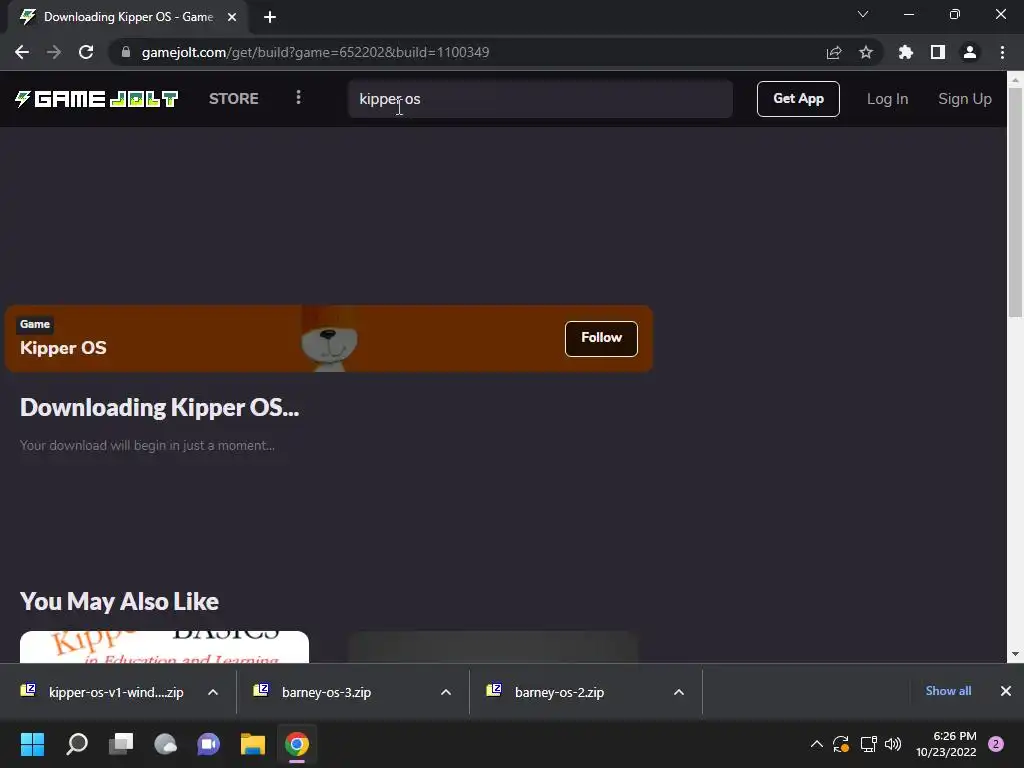Open Task View on the taskbar
The width and height of the screenshot is (1024, 768).
click(x=121, y=744)
